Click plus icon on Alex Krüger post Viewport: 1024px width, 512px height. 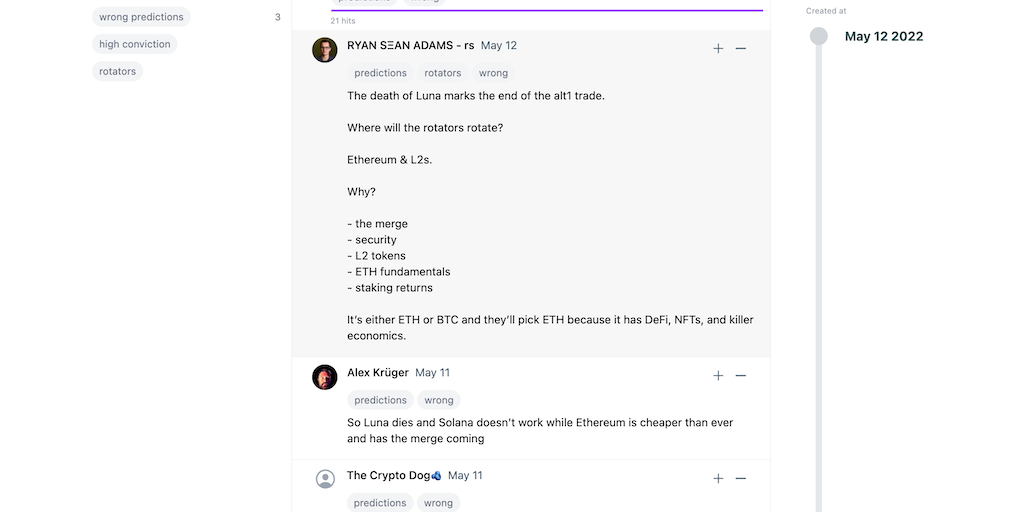click(718, 375)
